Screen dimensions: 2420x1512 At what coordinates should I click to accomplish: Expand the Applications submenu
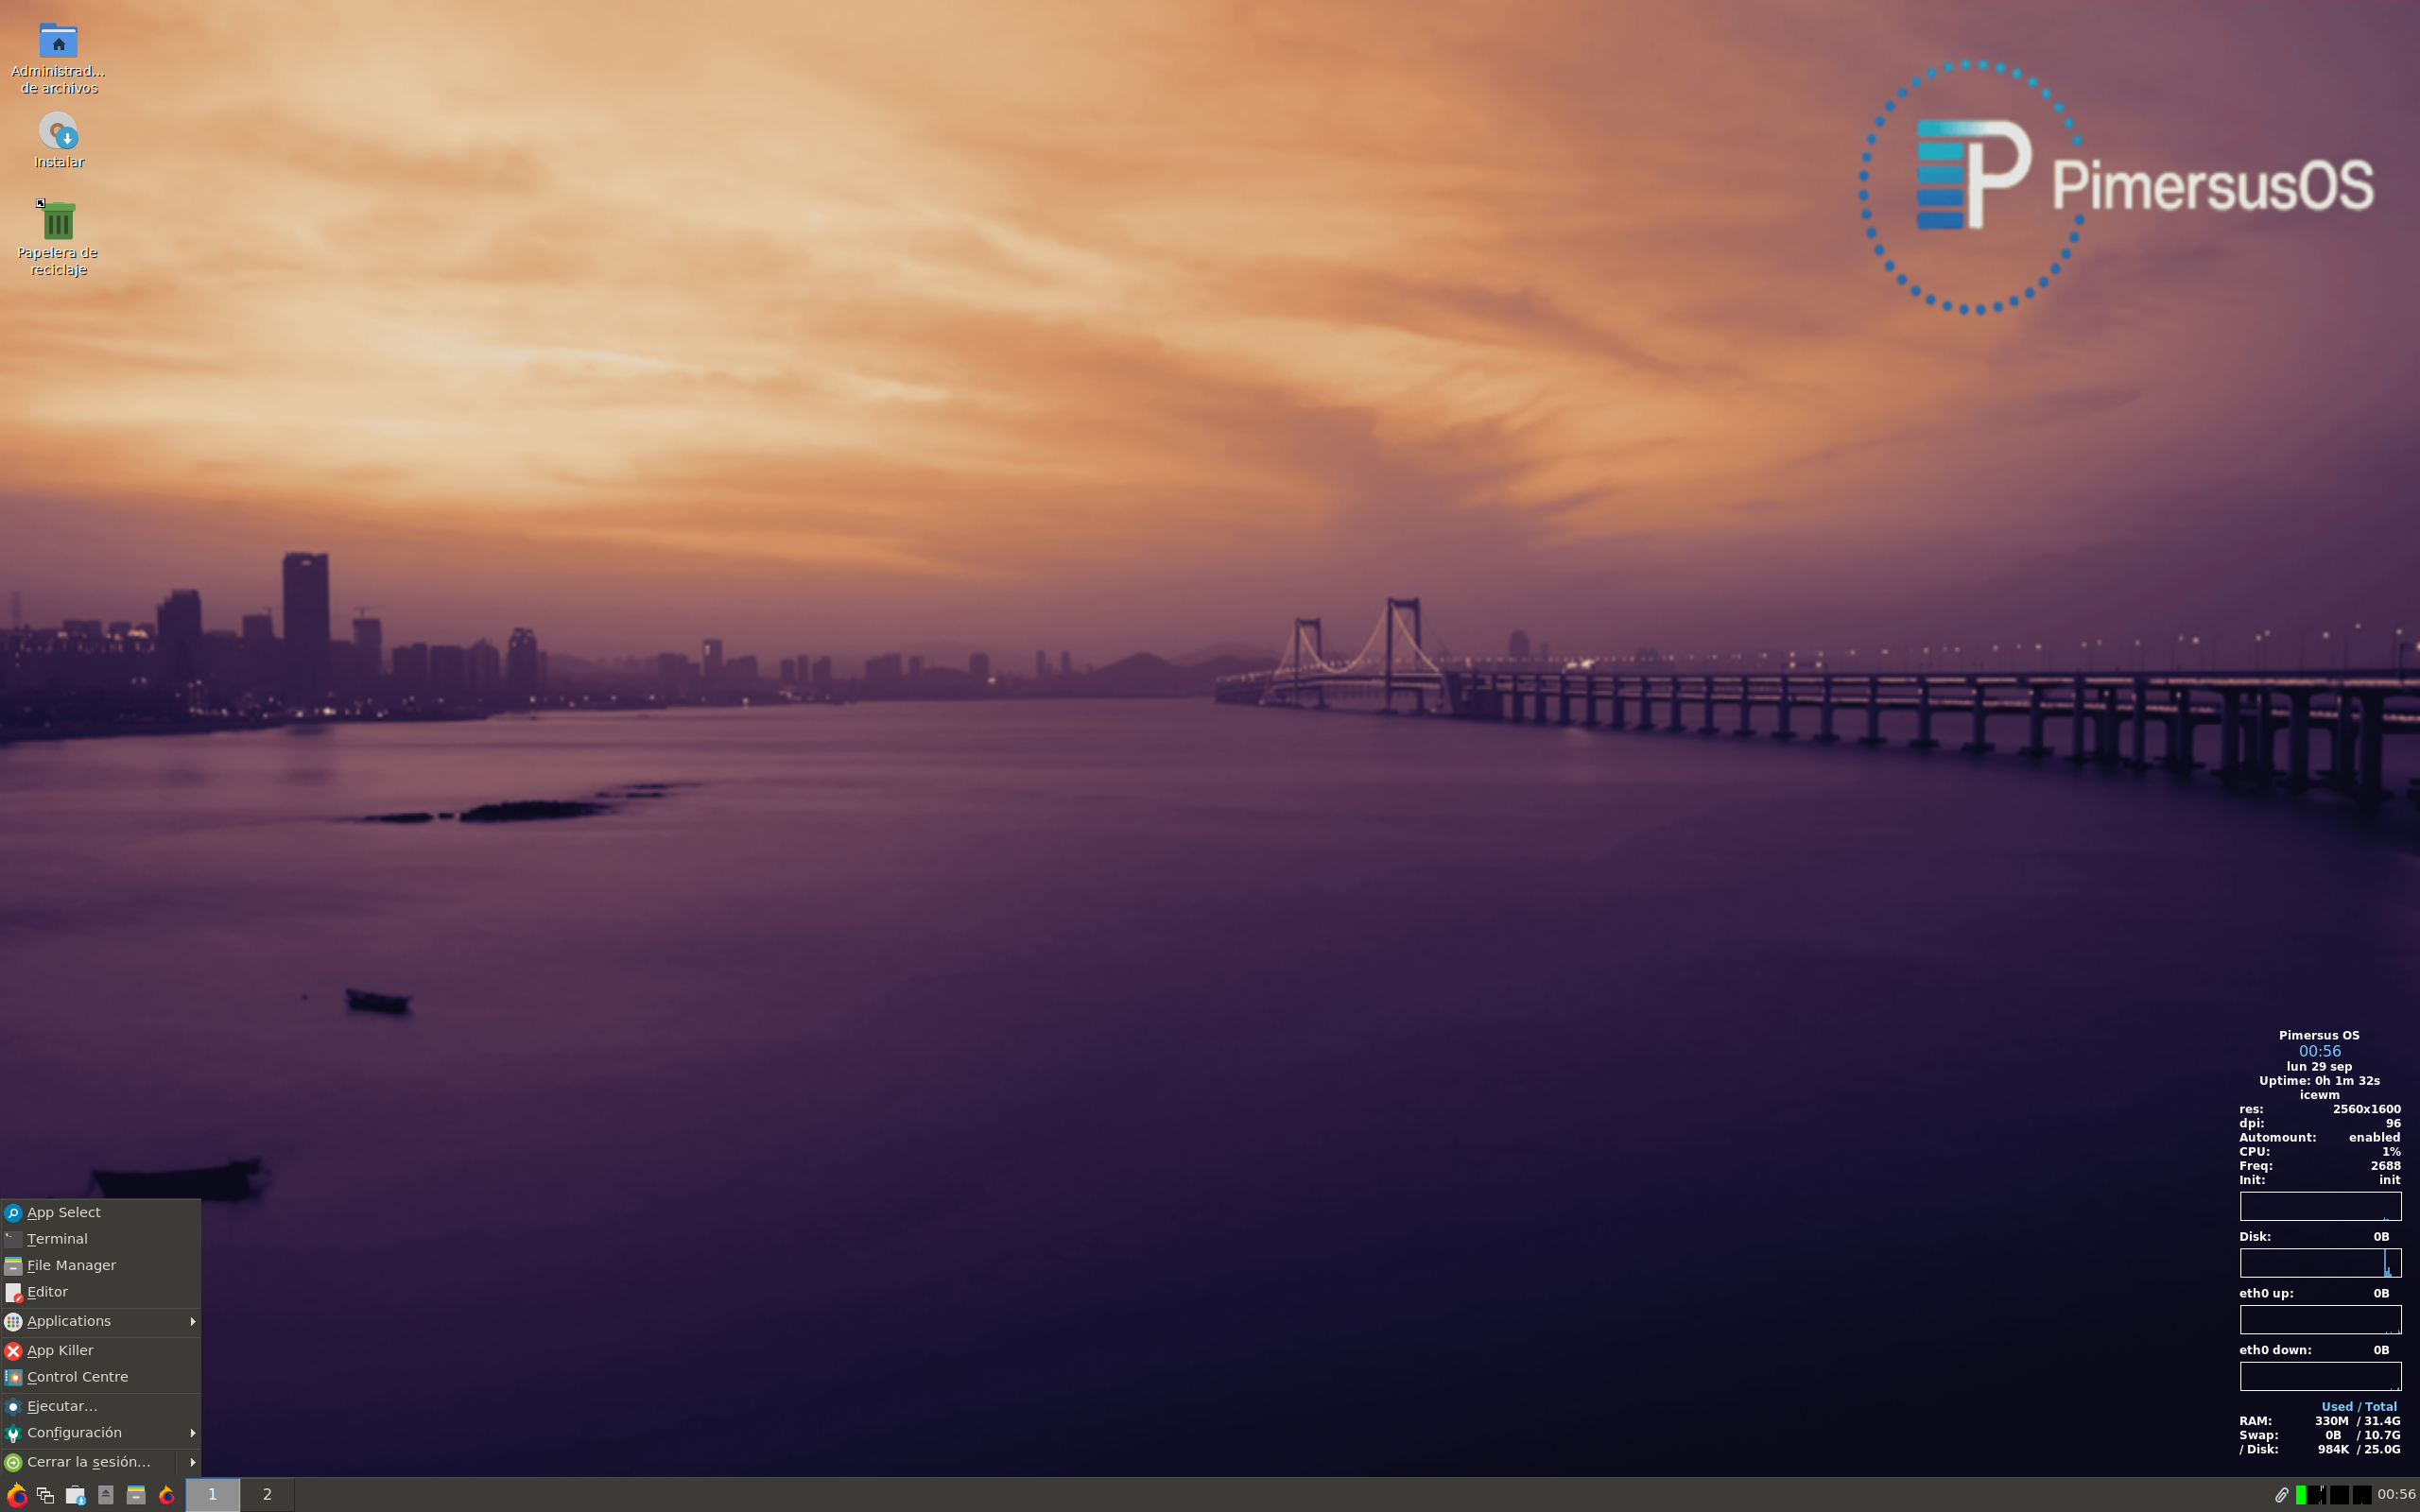pyautogui.click(x=101, y=1321)
